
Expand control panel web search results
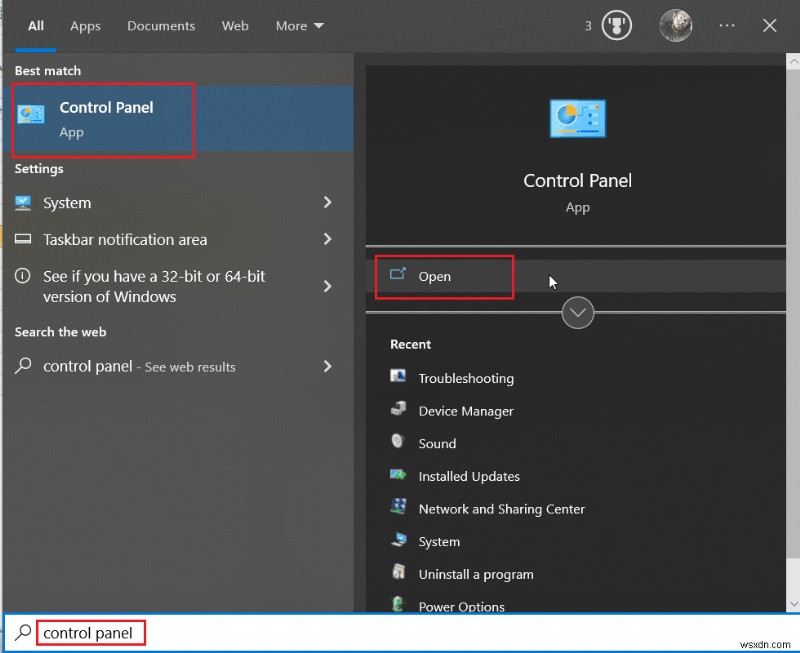pos(328,367)
